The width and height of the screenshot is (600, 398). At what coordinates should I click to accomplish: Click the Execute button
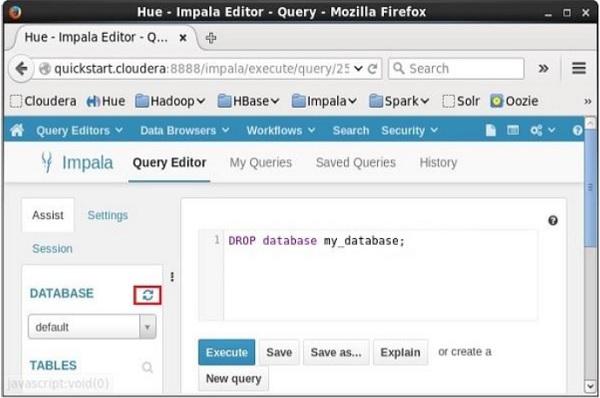pyautogui.click(x=227, y=352)
